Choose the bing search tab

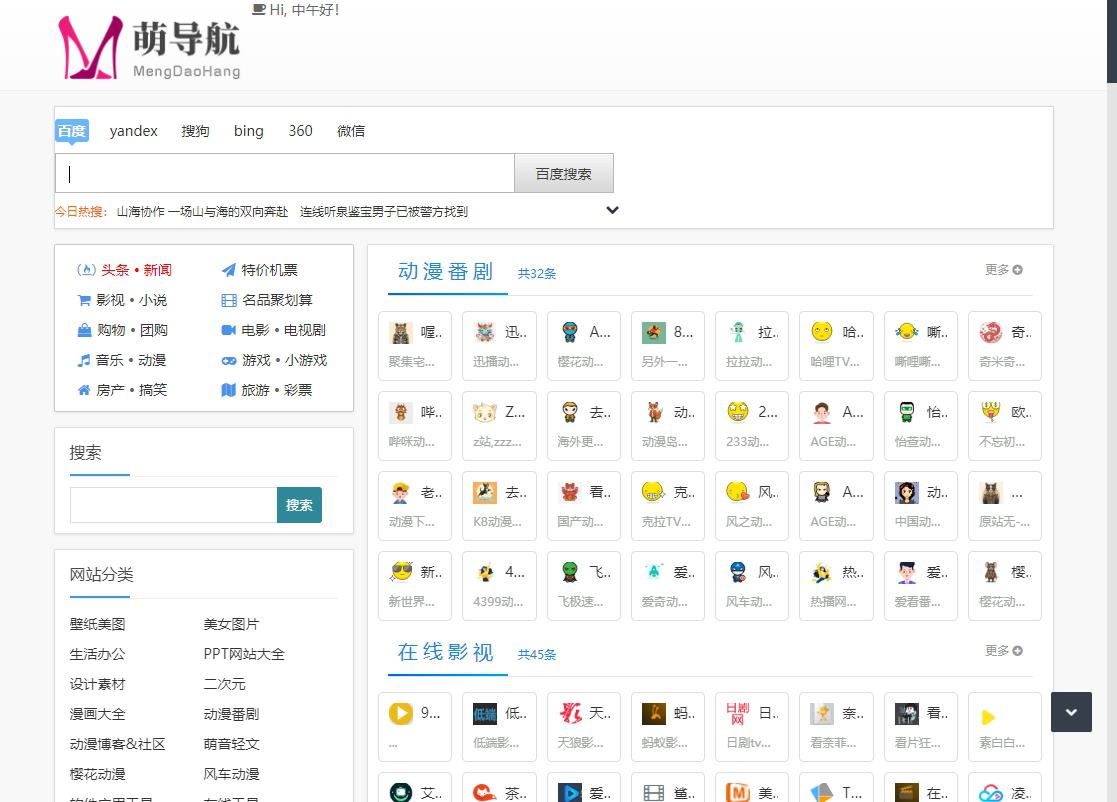(249, 131)
